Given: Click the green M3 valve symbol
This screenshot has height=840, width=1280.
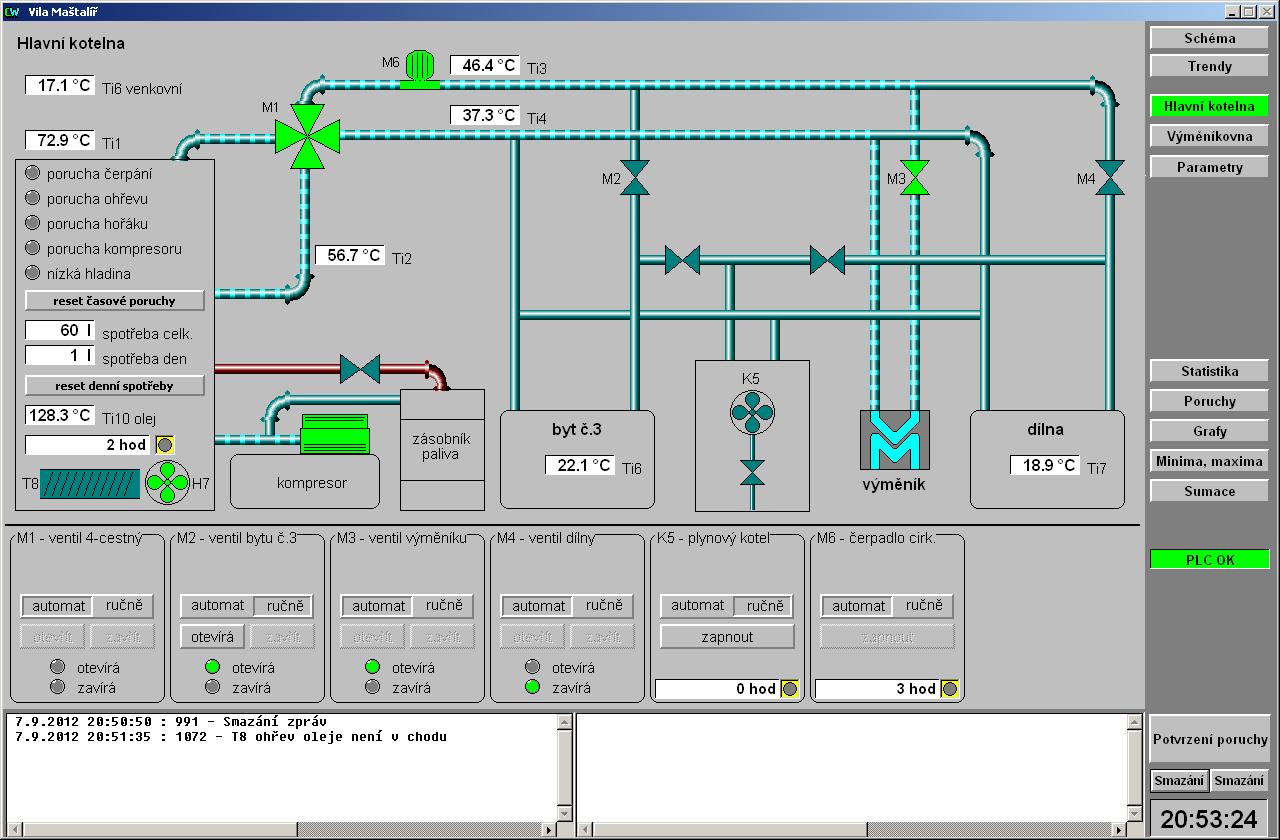Looking at the screenshot, I should pyautogui.click(x=914, y=178).
